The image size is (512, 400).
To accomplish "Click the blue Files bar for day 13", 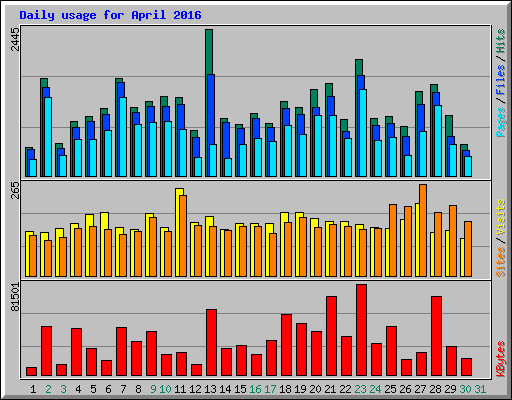I will click(211, 109).
